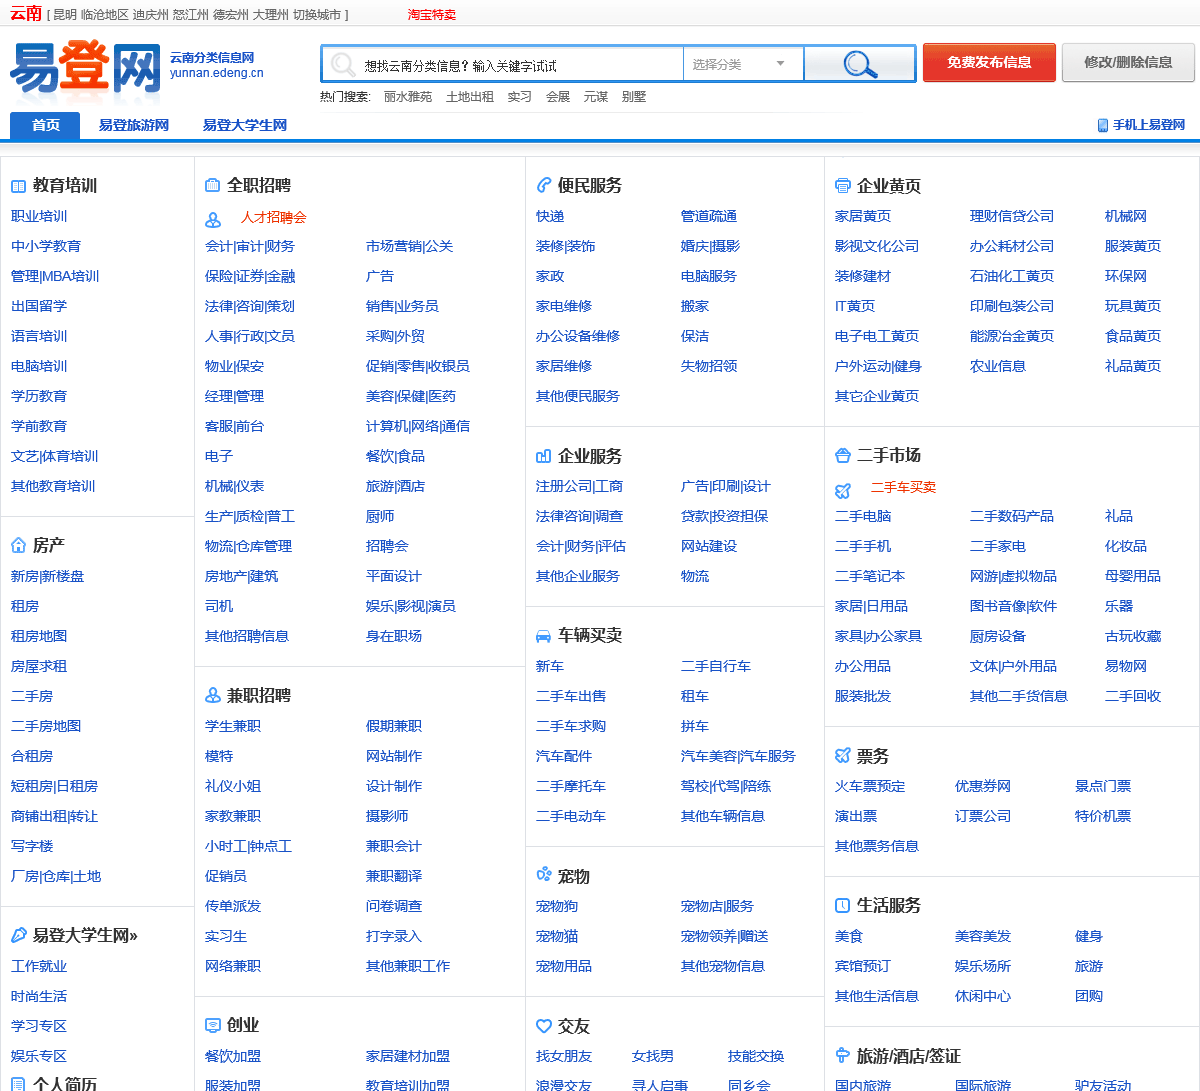Click the 生活服务 clock icon
The height and width of the screenshot is (1091, 1200).
click(842, 905)
